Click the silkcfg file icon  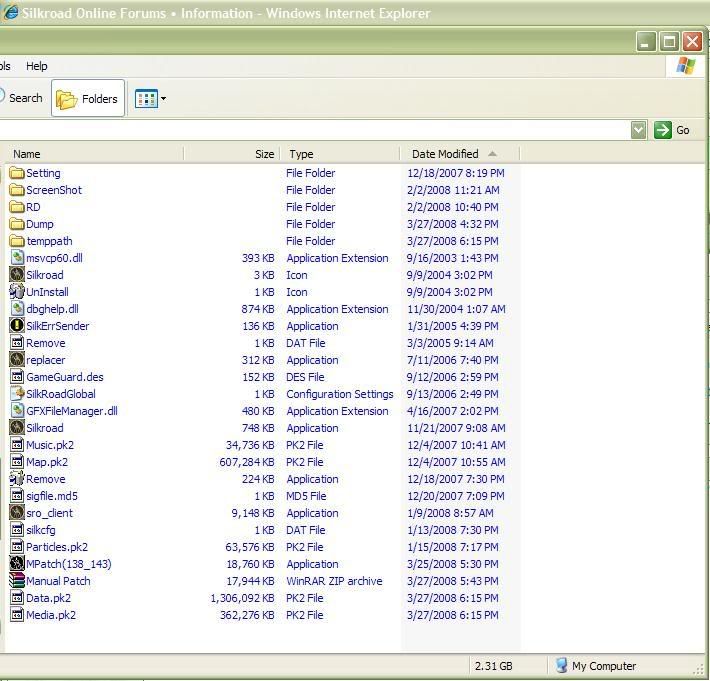[17, 530]
